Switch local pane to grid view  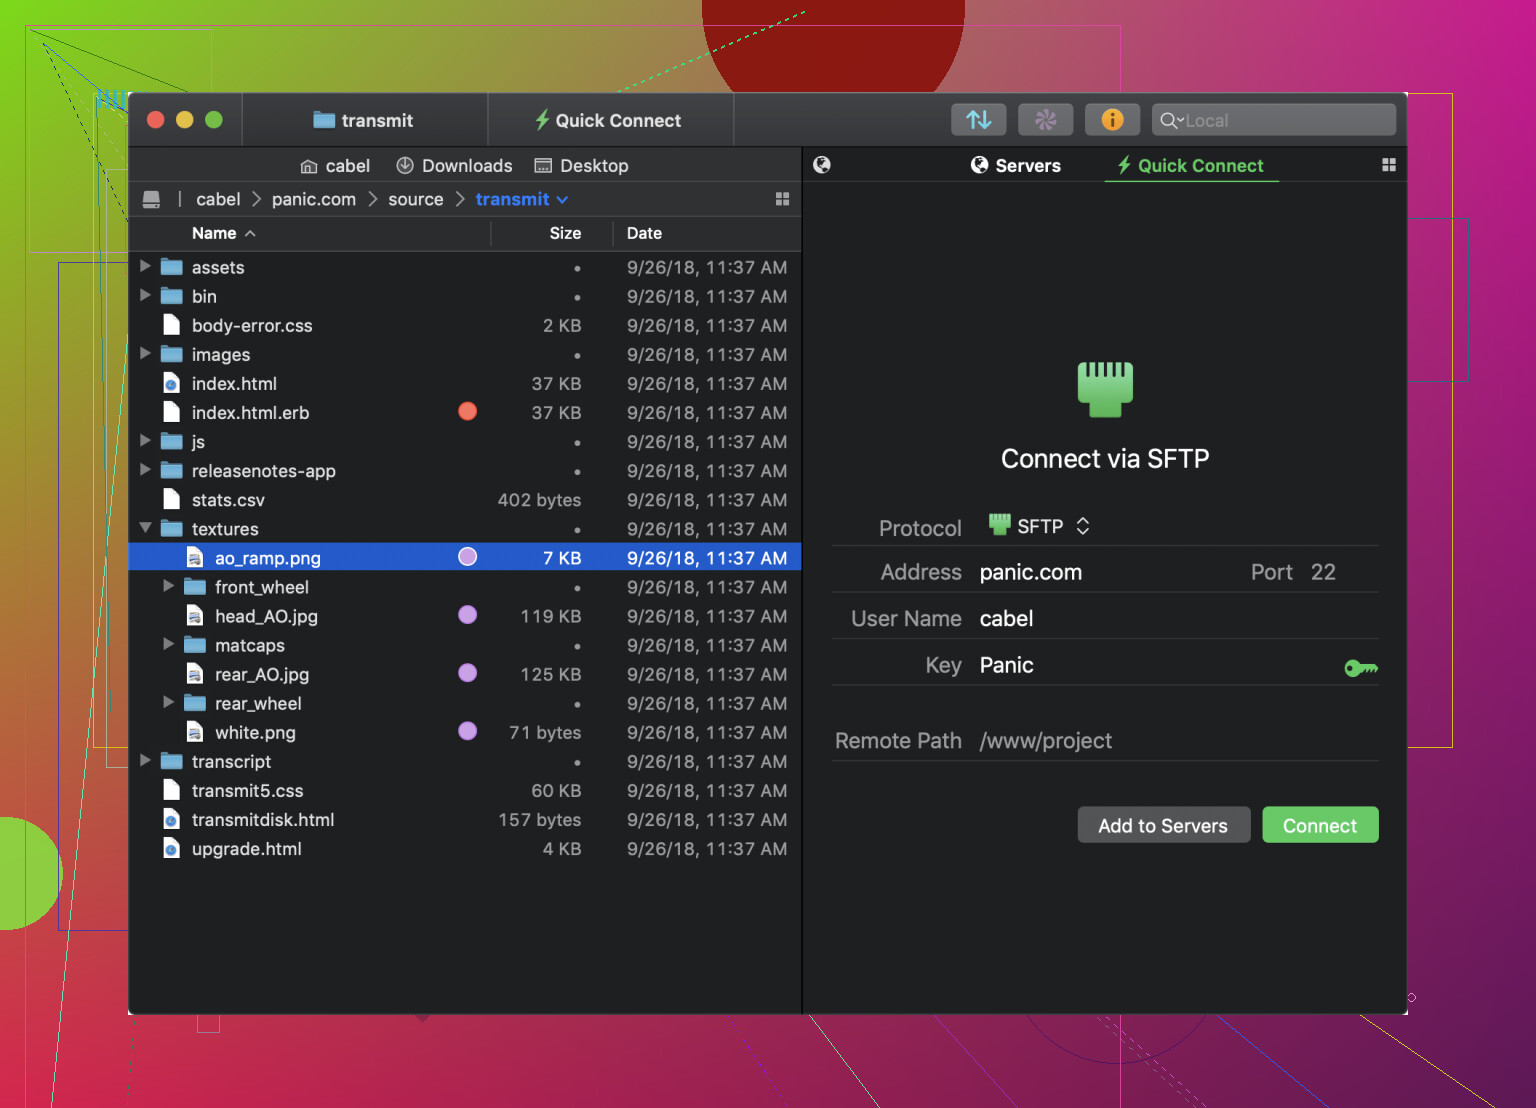tap(782, 199)
